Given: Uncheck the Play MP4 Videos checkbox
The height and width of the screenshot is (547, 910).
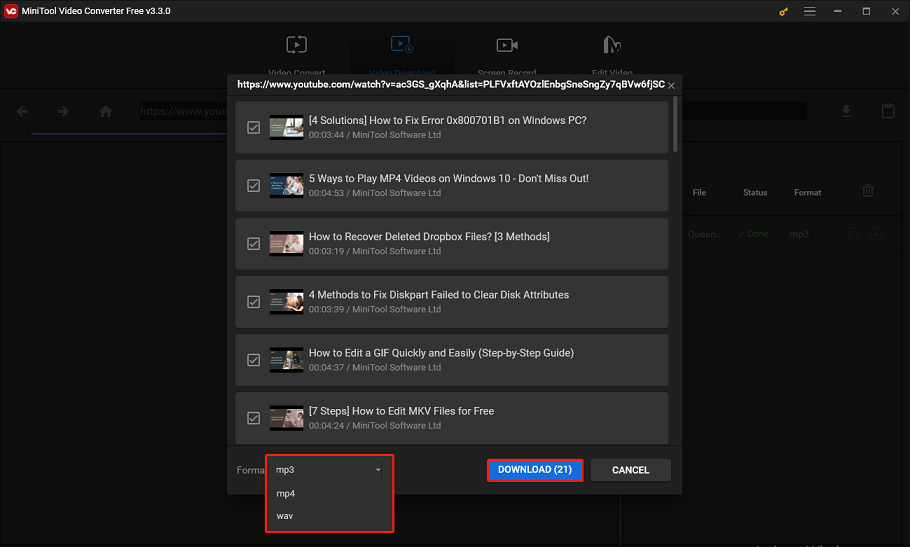Looking at the screenshot, I should coord(254,186).
